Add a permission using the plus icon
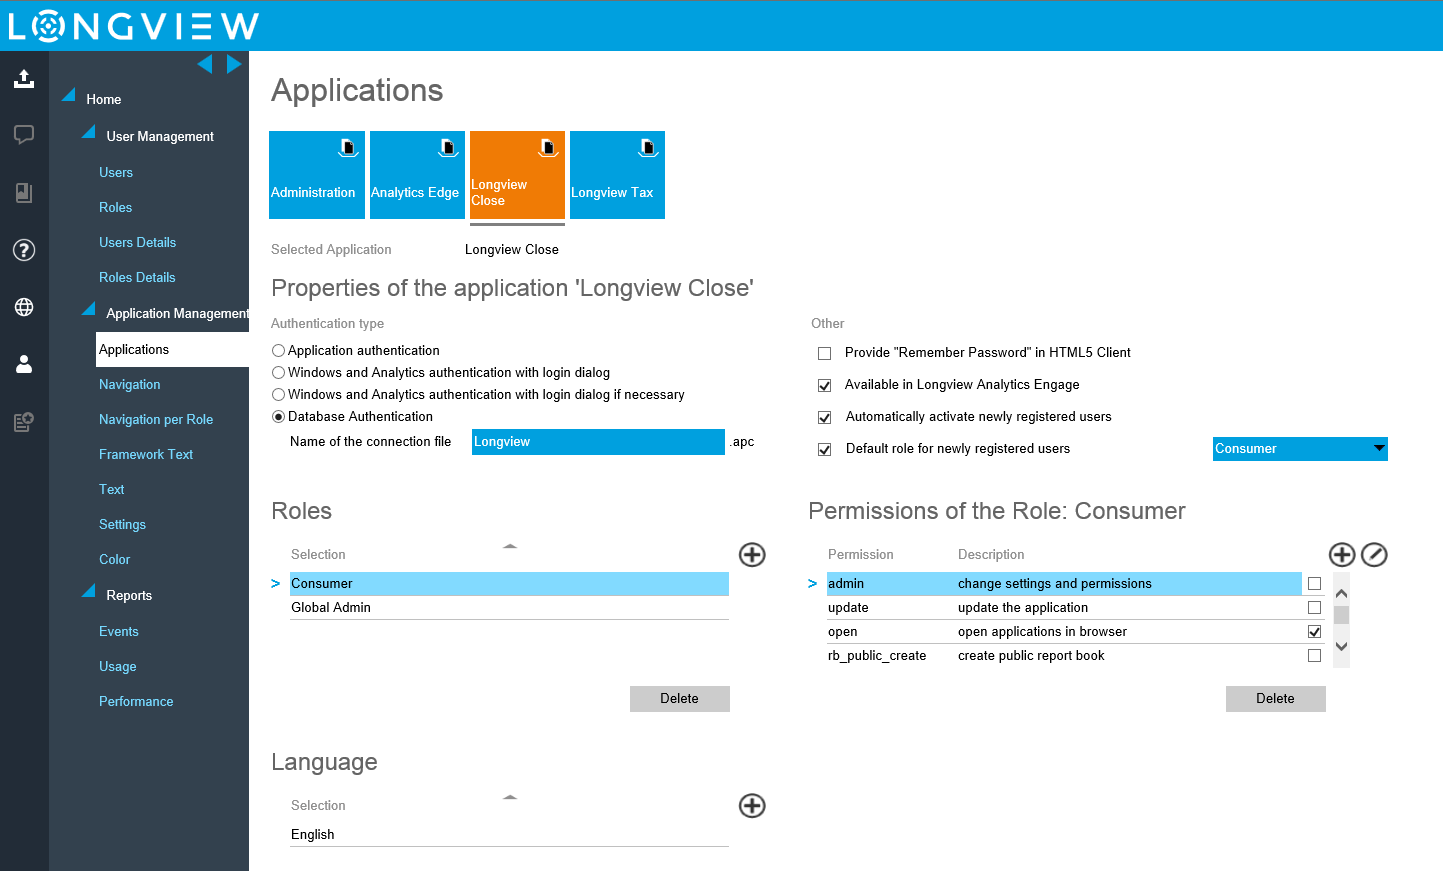Image resolution: width=1443 pixels, height=871 pixels. click(x=1342, y=554)
